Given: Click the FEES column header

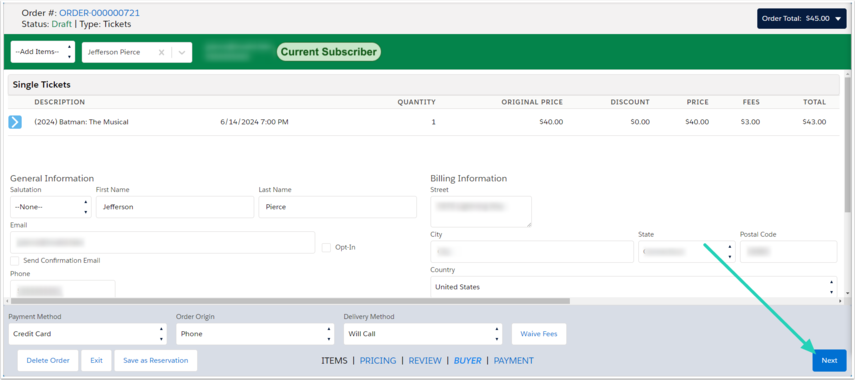Looking at the screenshot, I should tap(751, 102).
